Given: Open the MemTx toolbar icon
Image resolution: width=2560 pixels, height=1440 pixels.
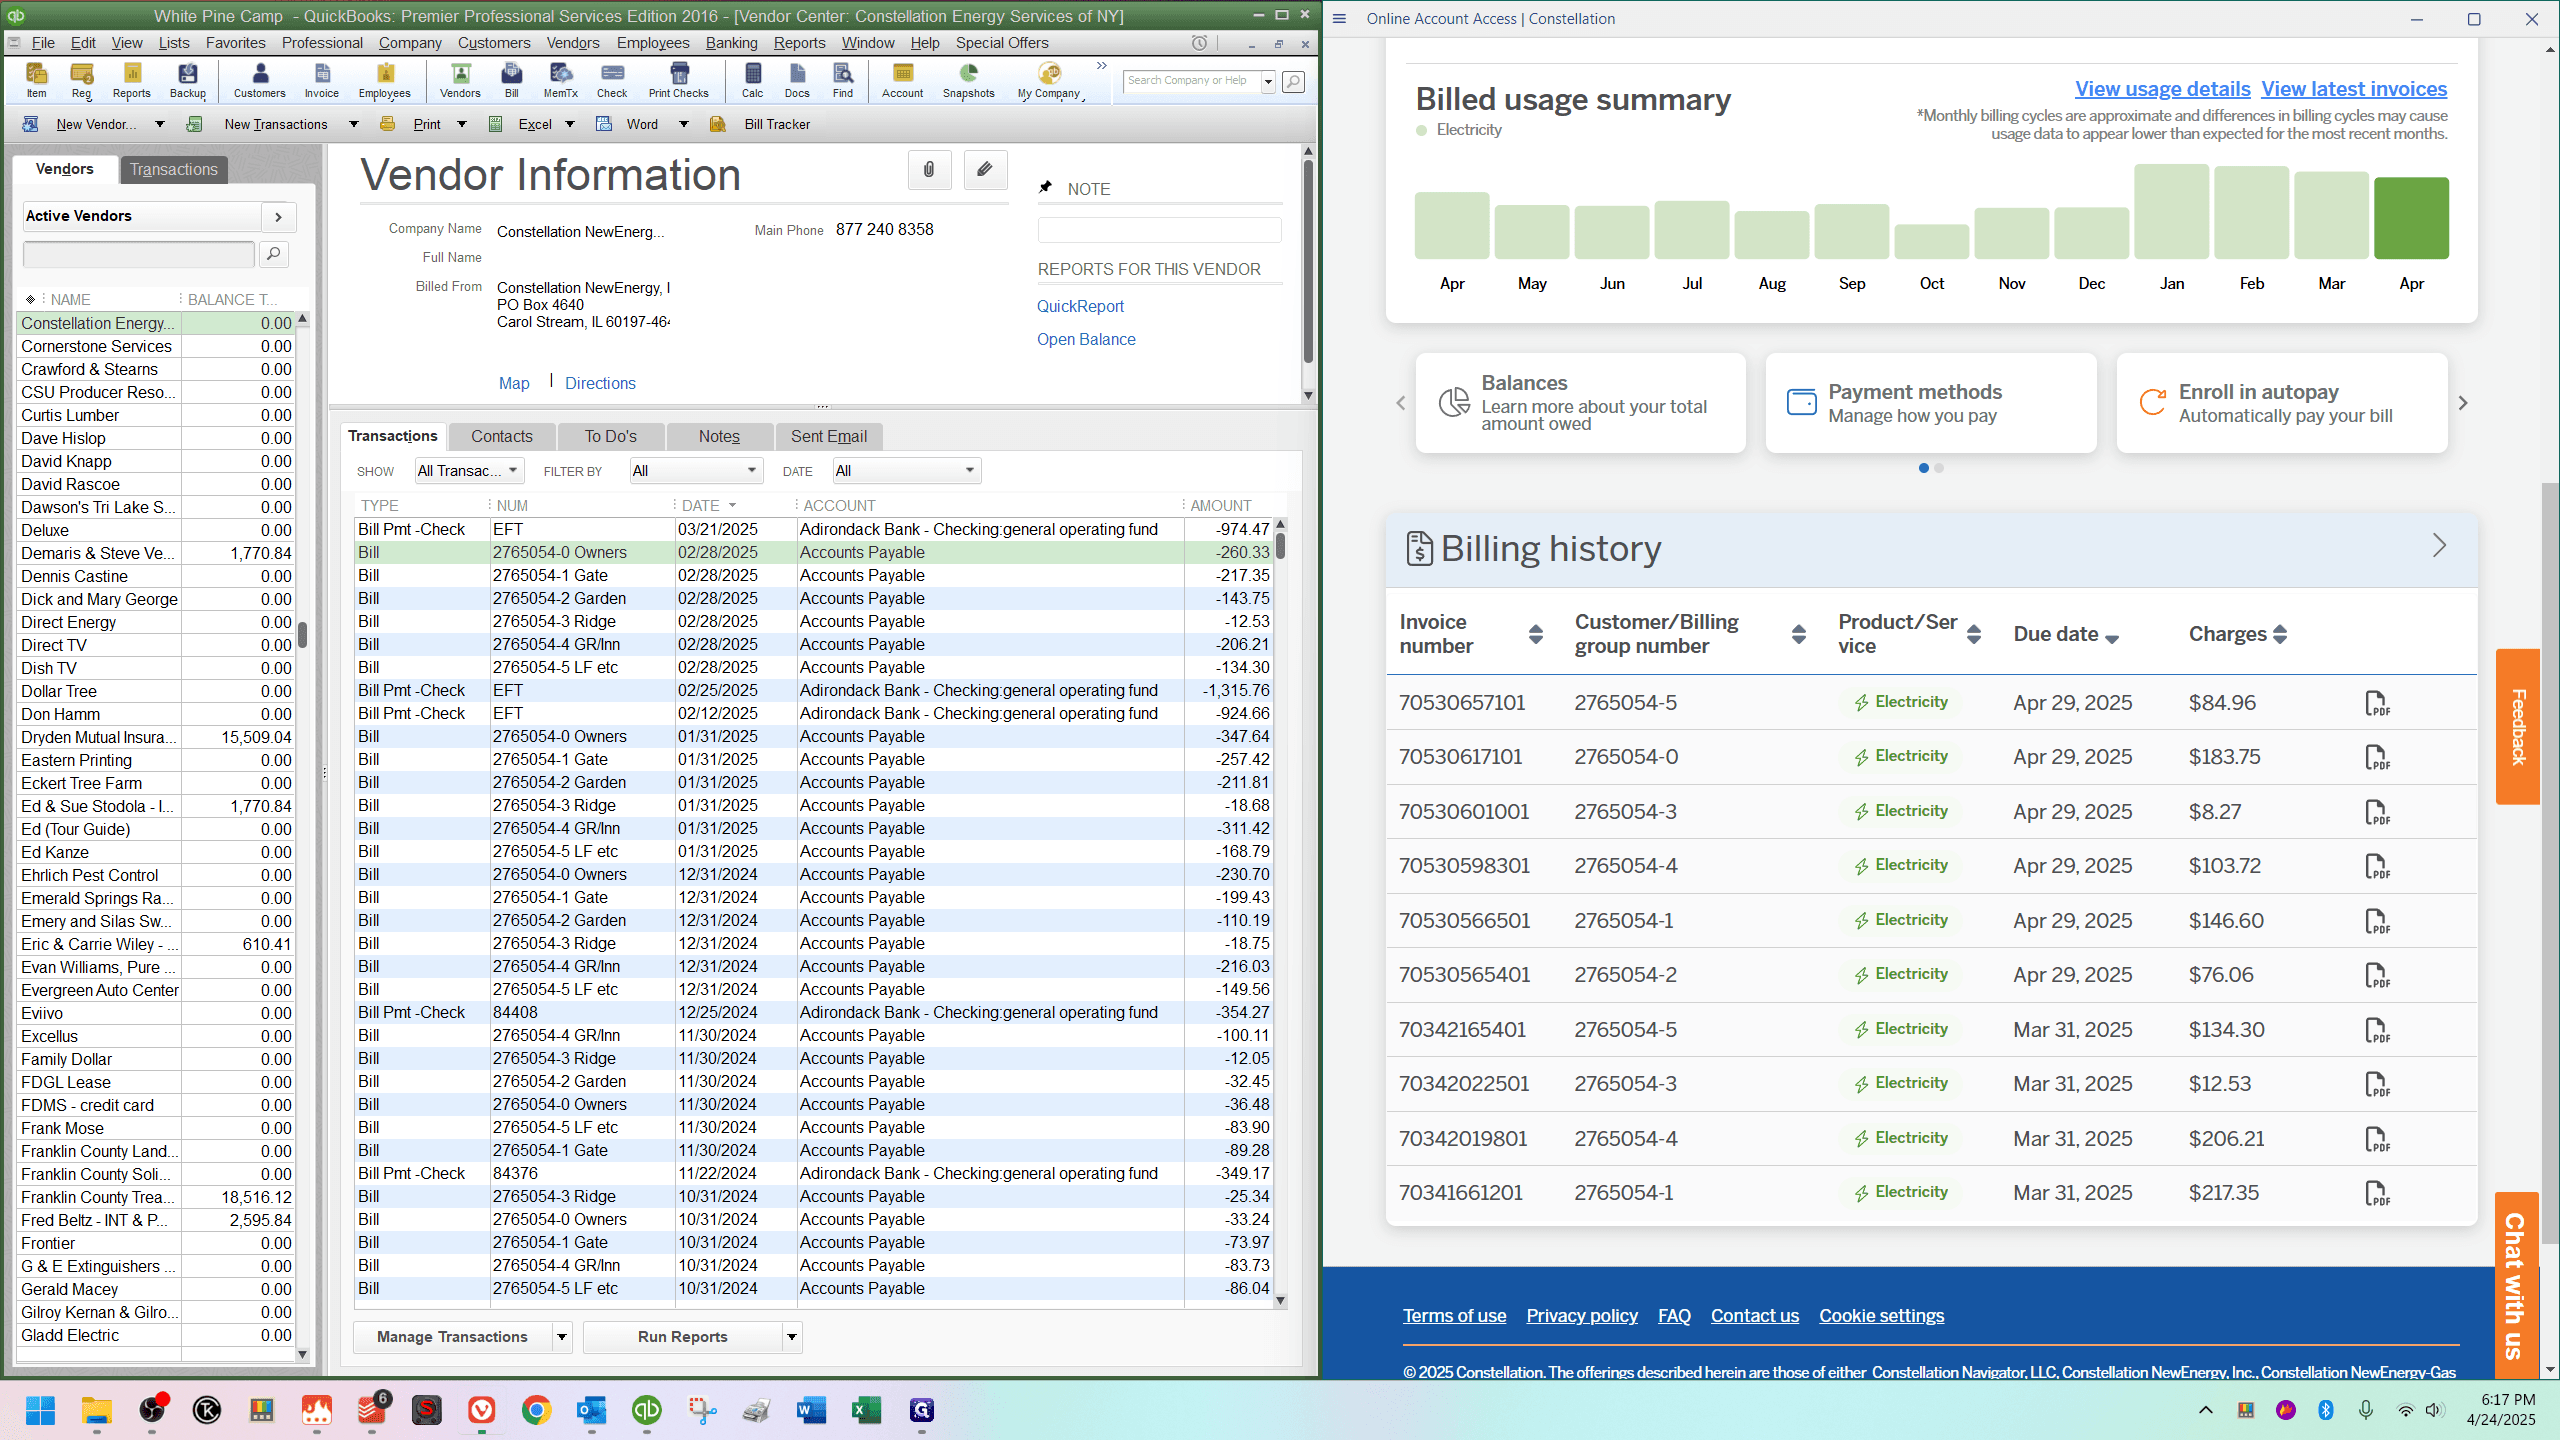Looking at the screenshot, I should click(x=560, y=80).
